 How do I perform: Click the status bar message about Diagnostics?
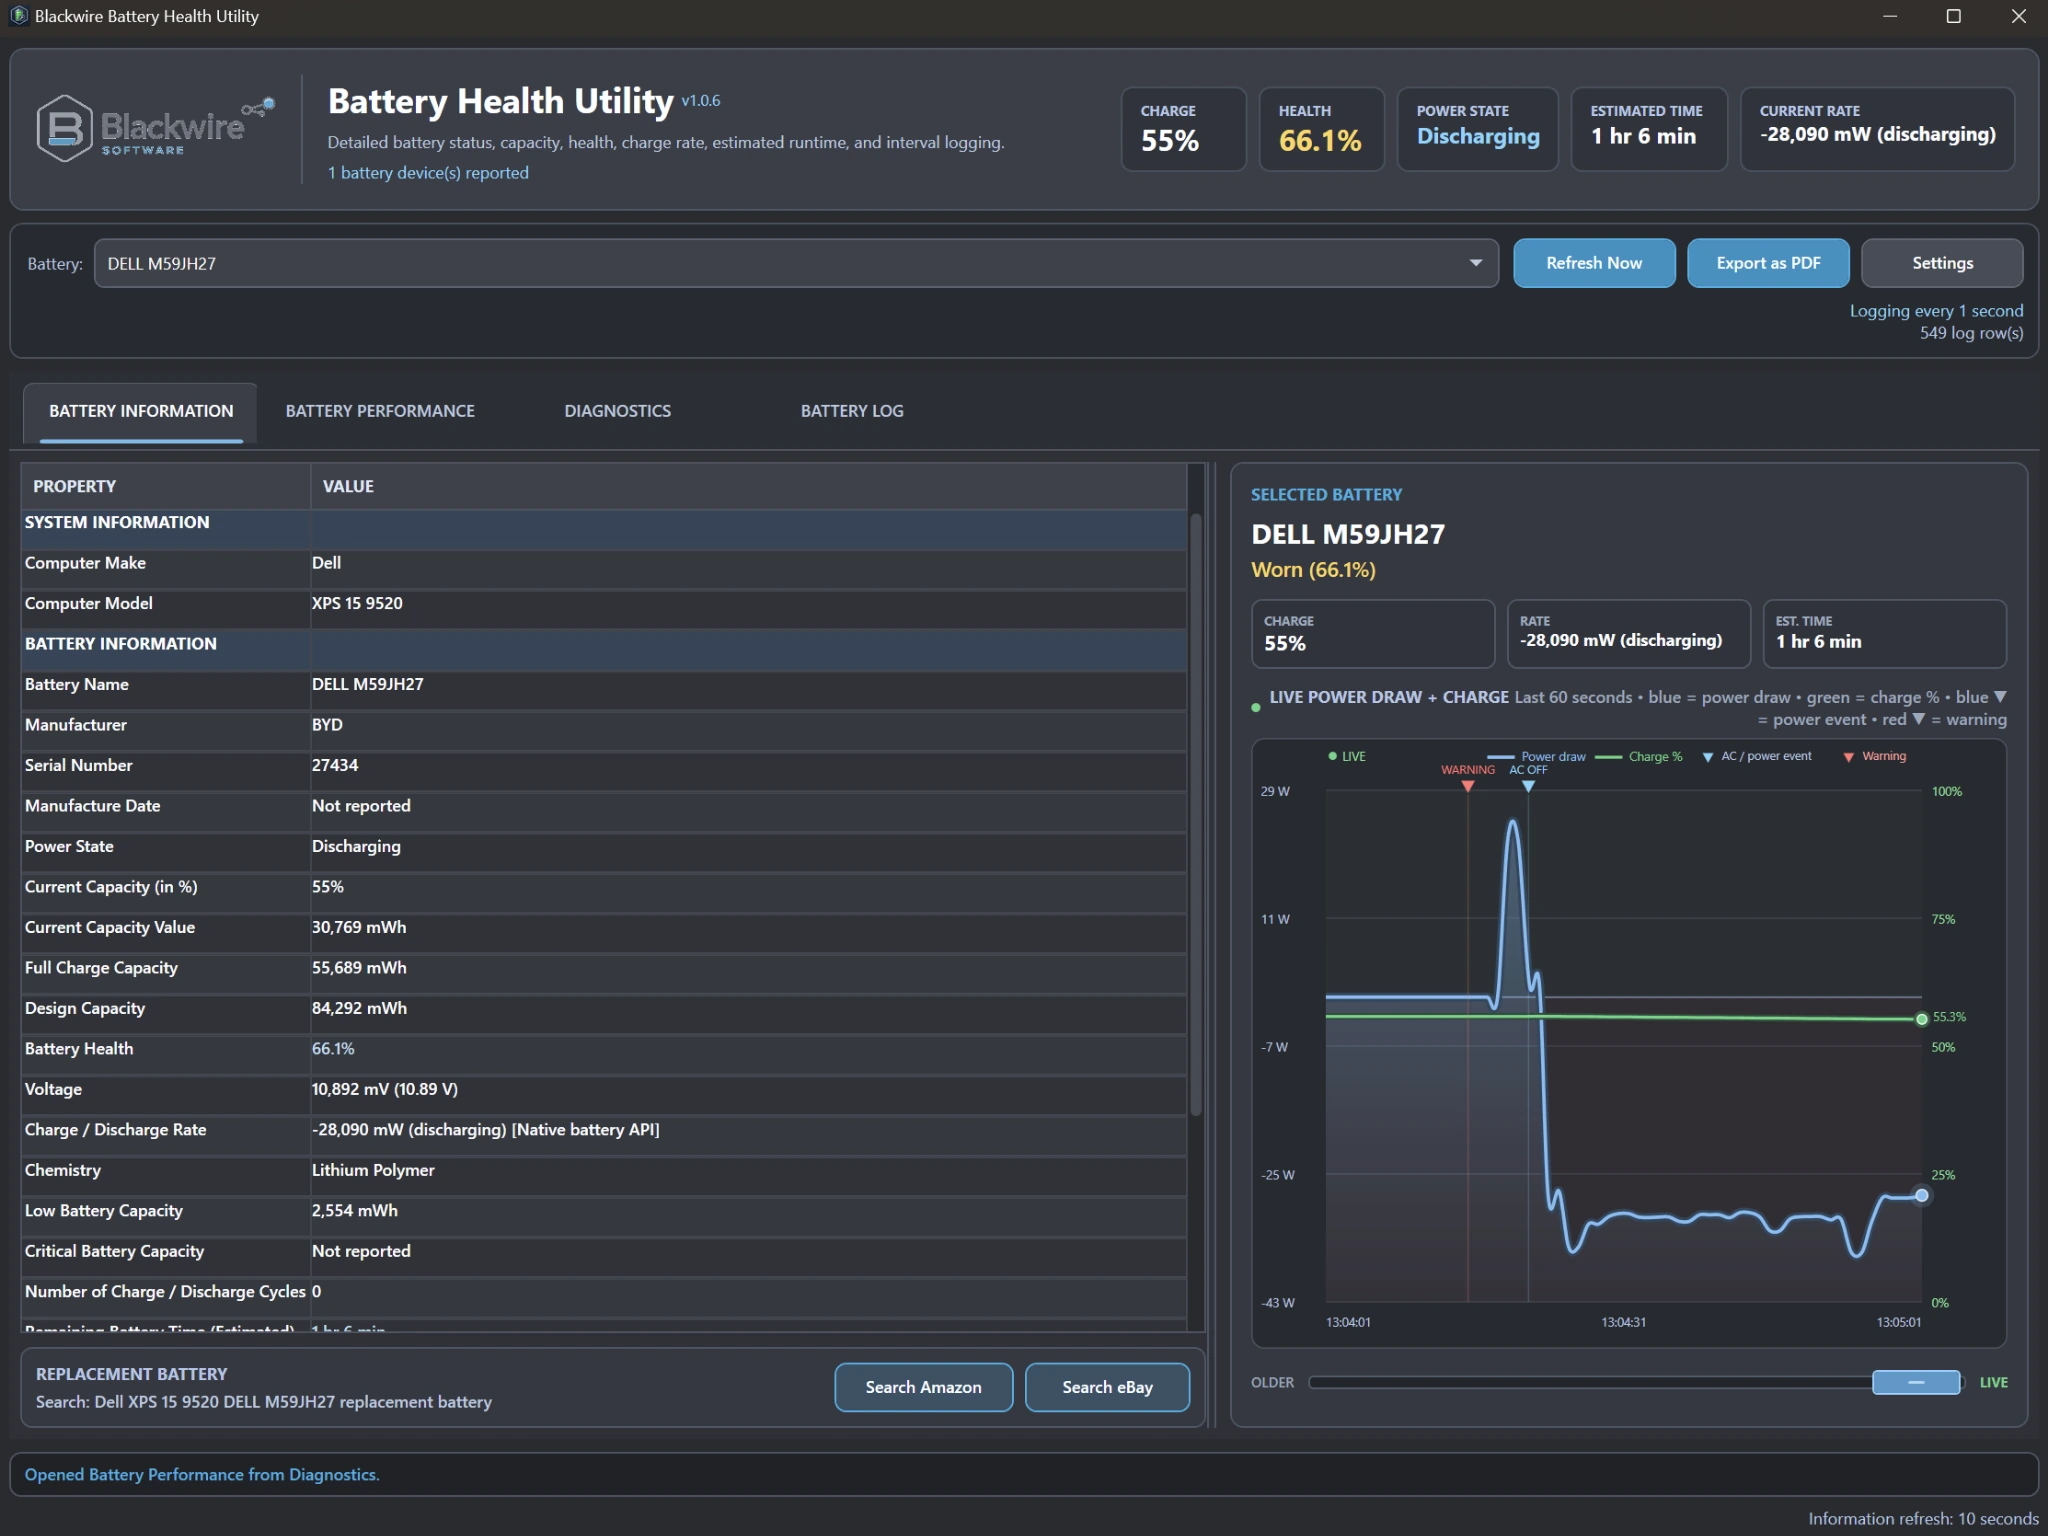(202, 1474)
